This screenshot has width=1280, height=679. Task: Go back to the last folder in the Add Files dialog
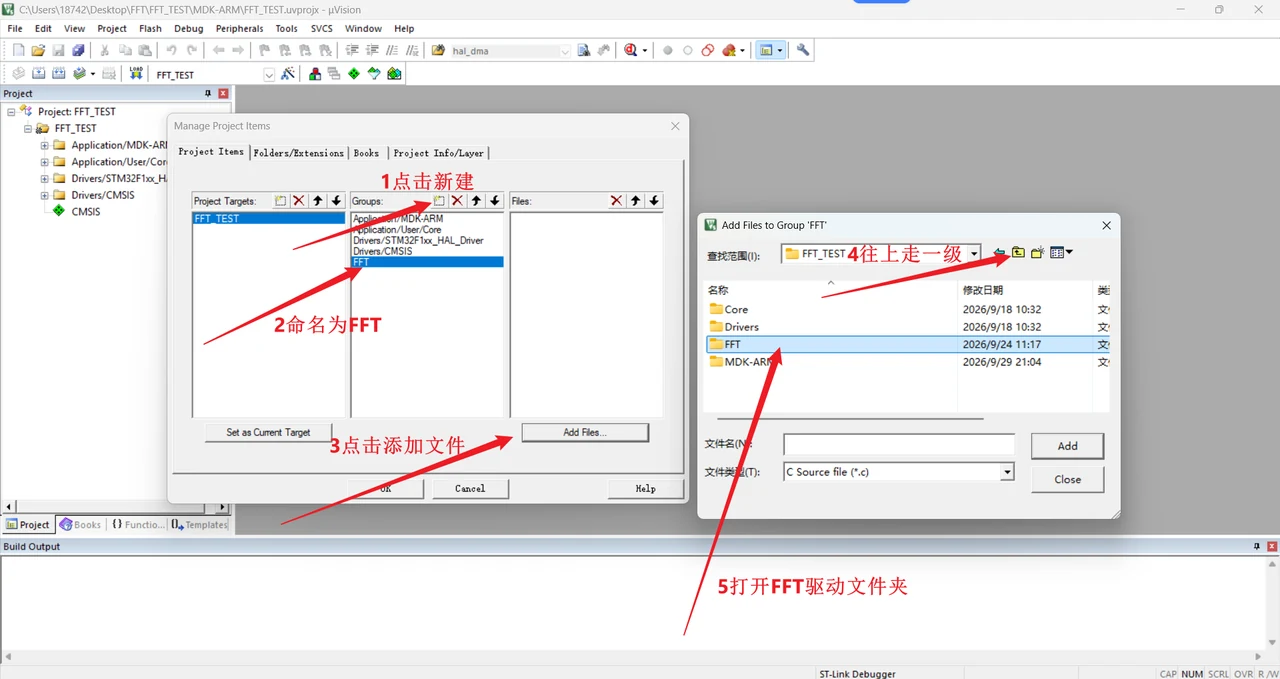click(999, 253)
